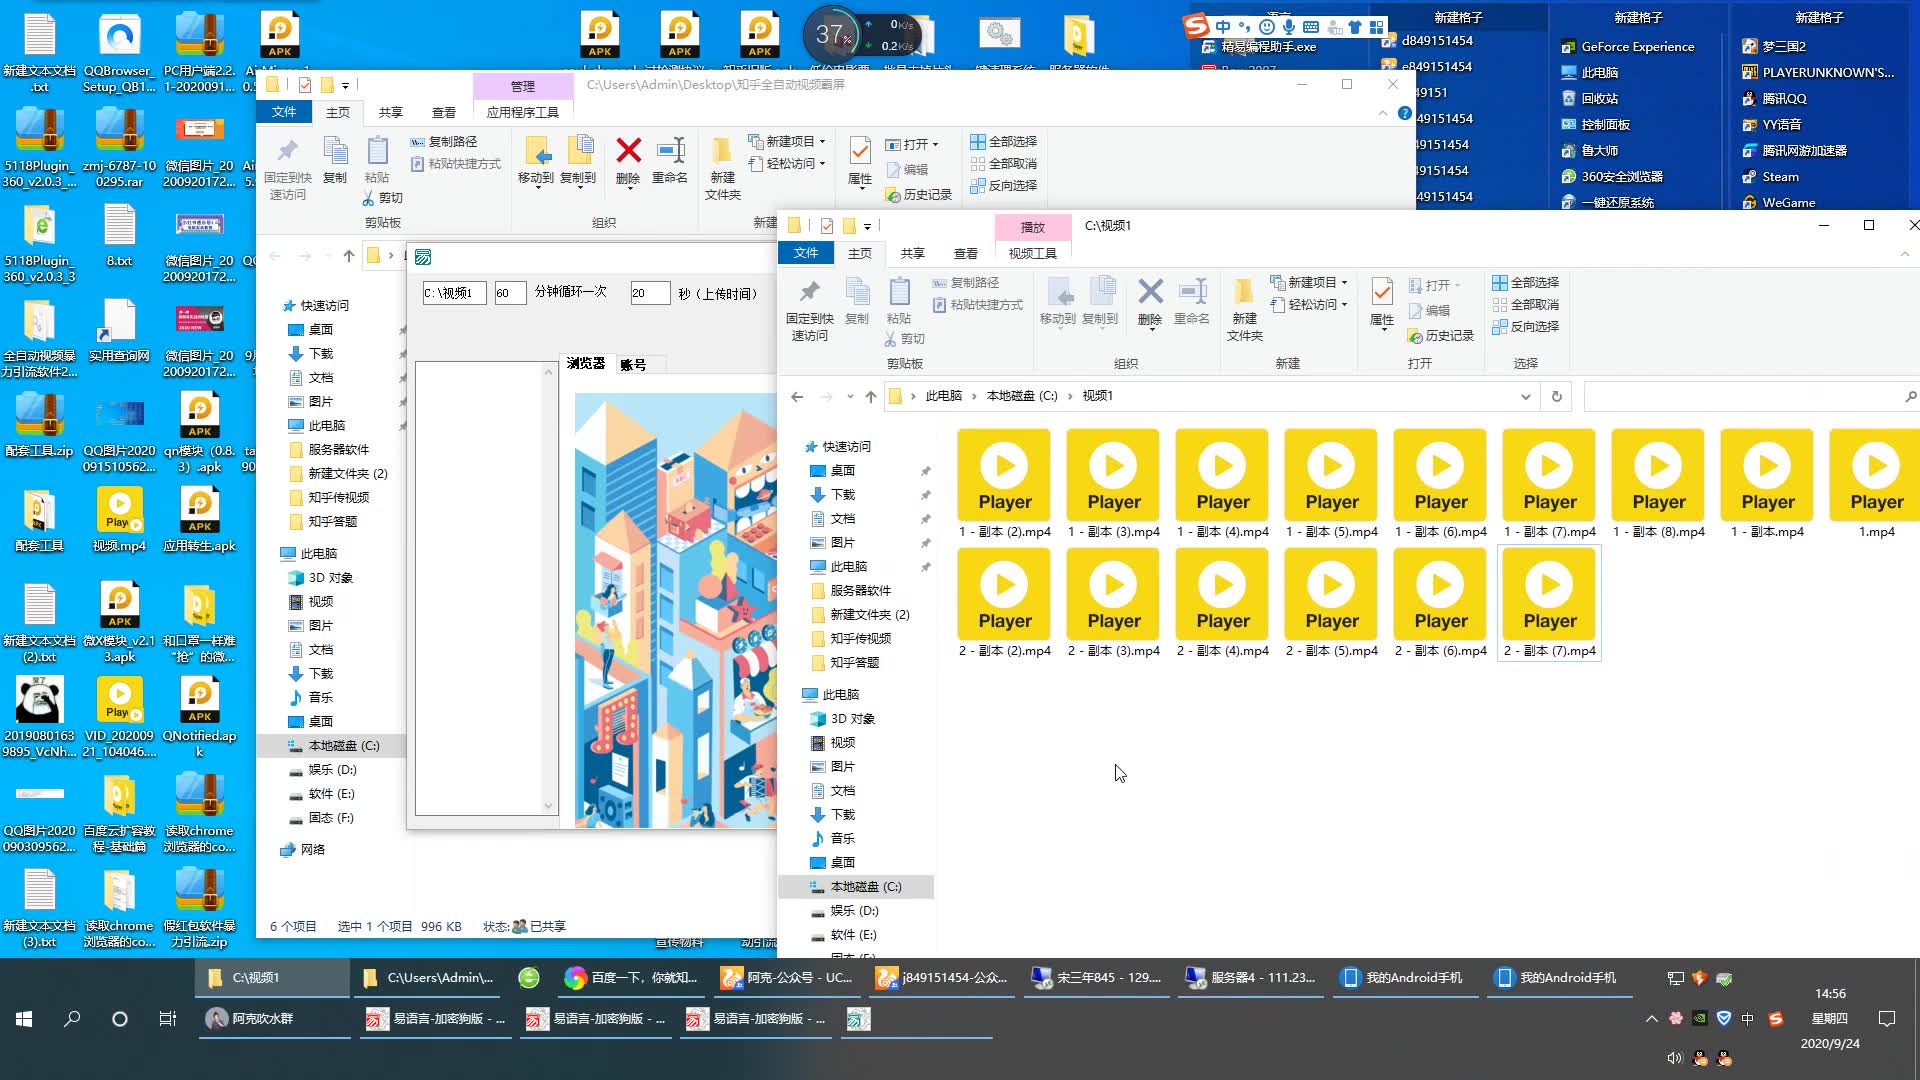This screenshot has width=1920, height=1080.
Task: Click 历史记录 in 视频1 ribbon
Action: pyautogui.click(x=1441, y=336)
